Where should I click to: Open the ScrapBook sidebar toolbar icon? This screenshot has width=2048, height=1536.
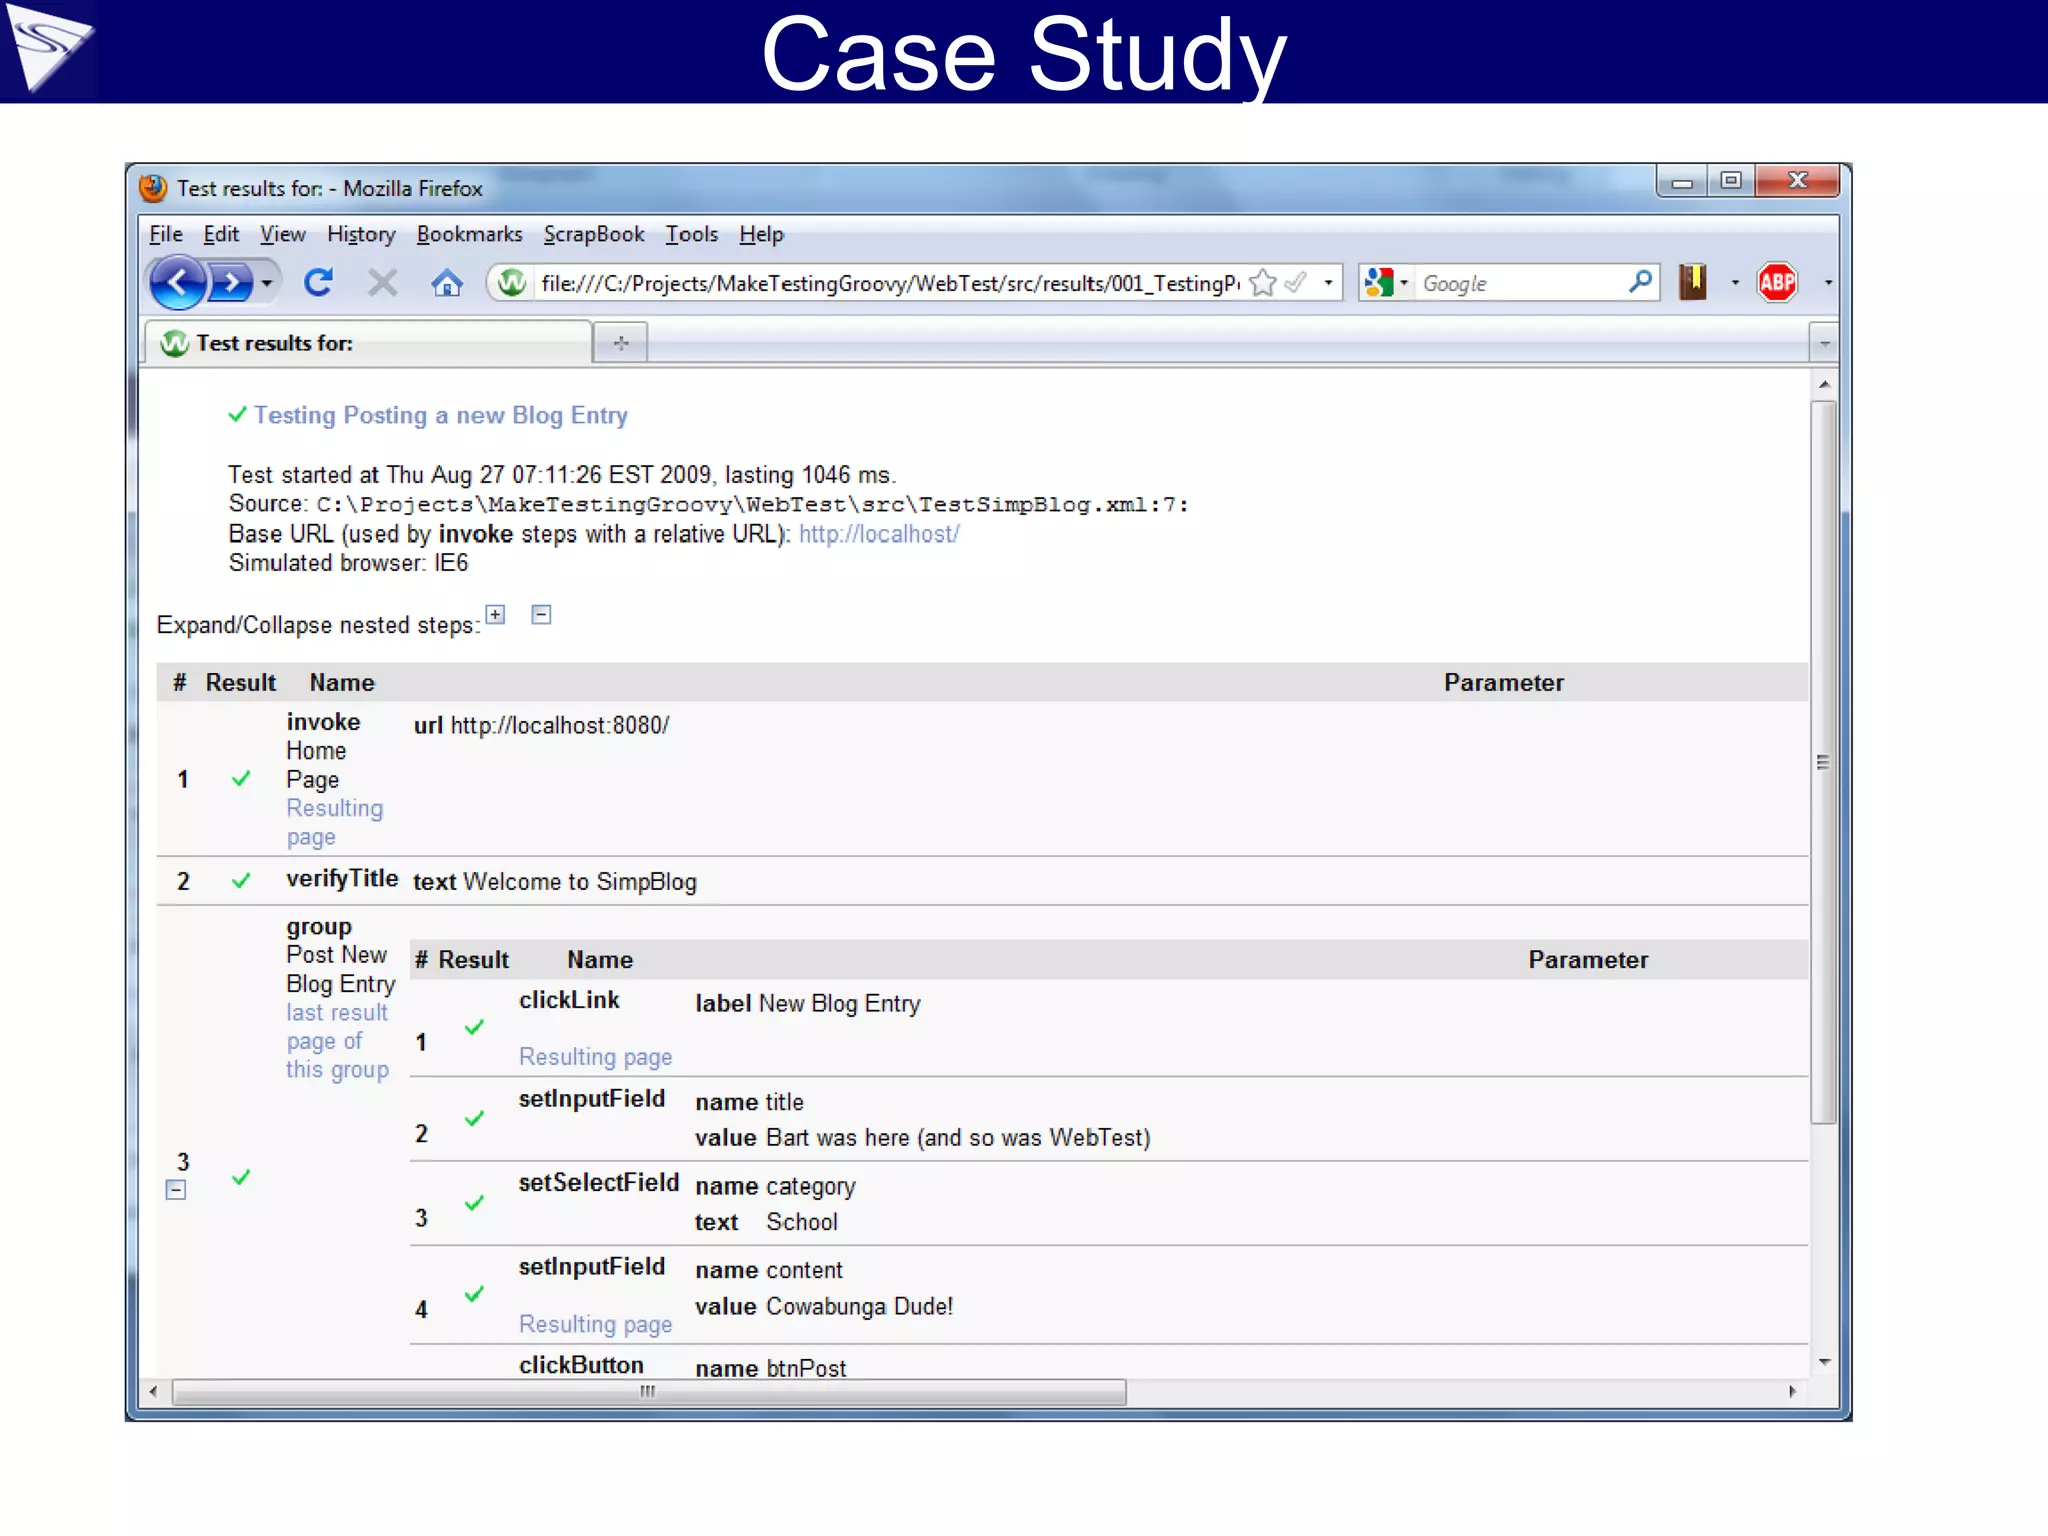[x=1693, y=284]
